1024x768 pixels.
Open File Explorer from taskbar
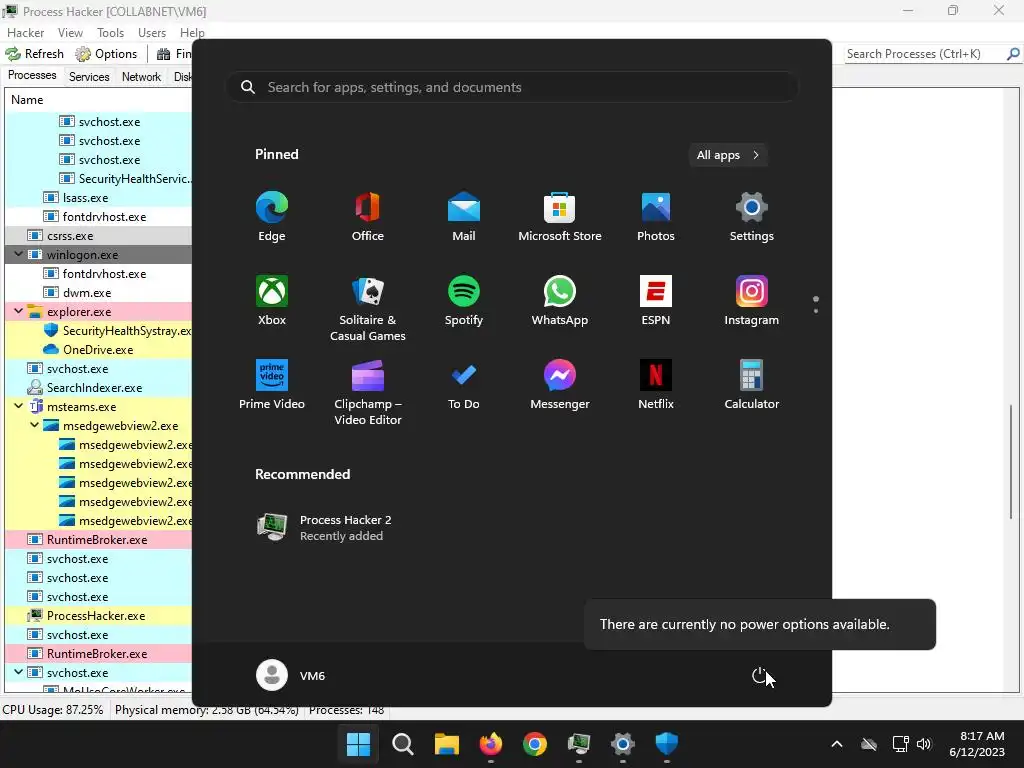point(447,744)
